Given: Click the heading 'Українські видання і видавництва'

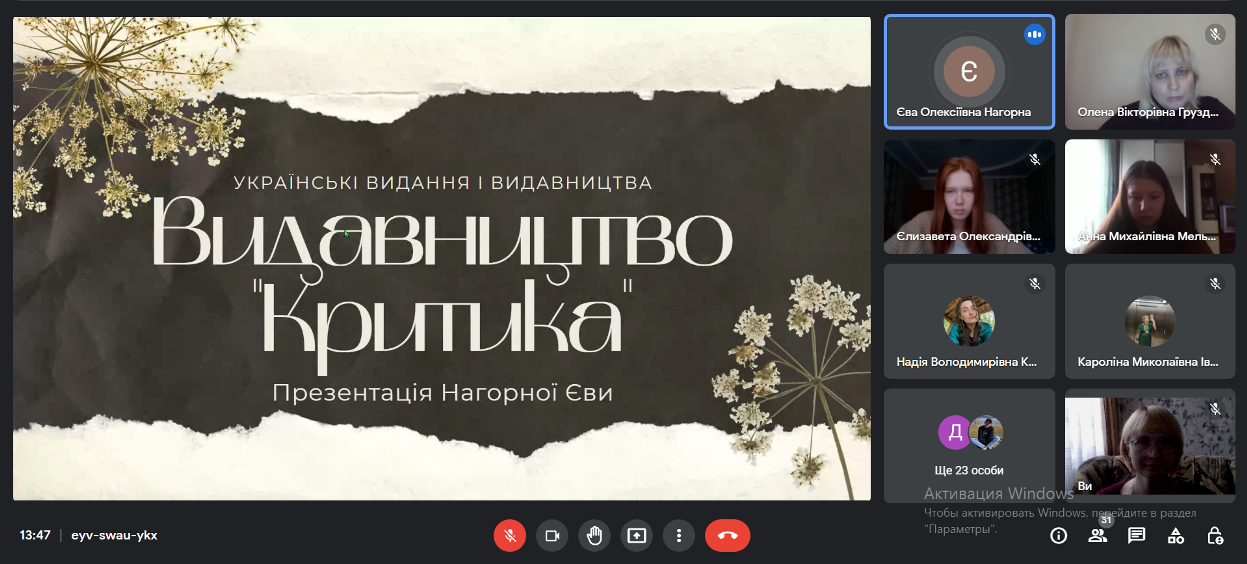Looking at the screenshot, I should [x=442, y=183].
